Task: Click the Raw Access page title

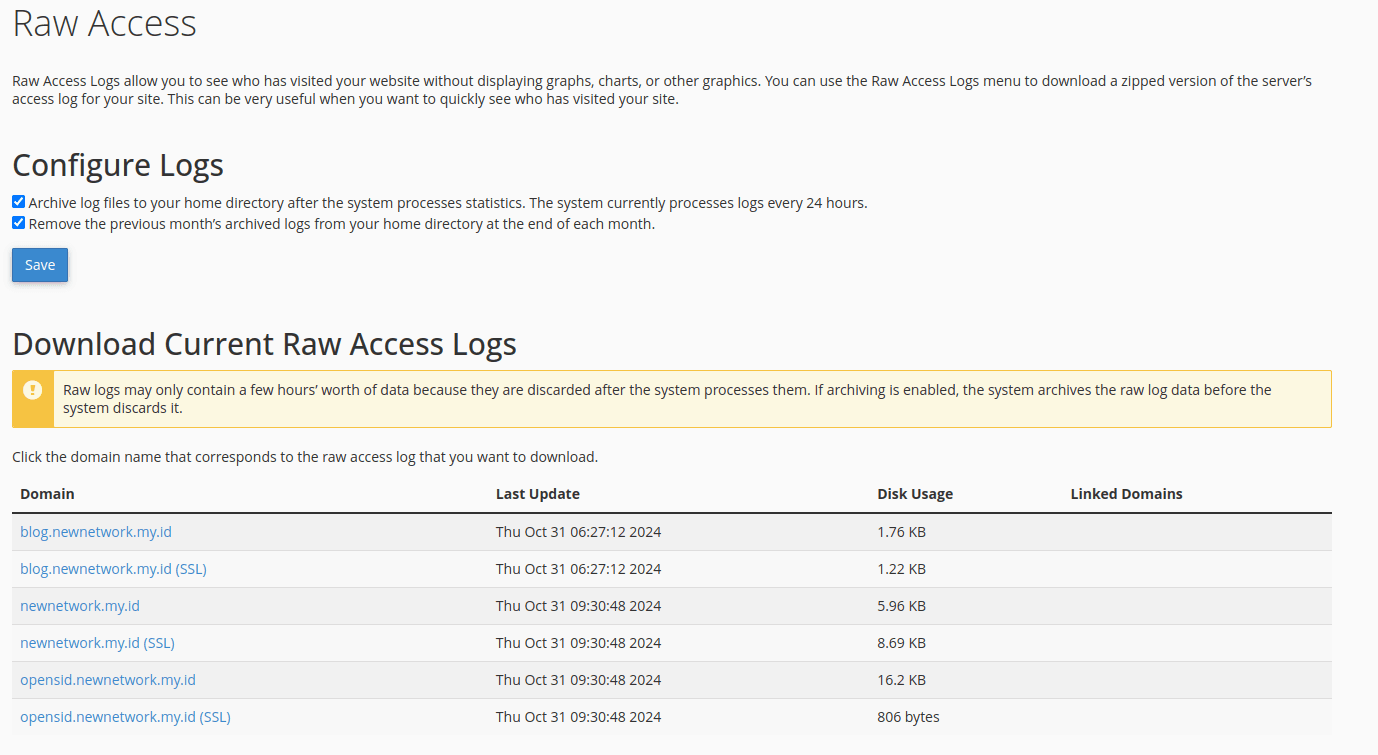Action: pos(104,23)
